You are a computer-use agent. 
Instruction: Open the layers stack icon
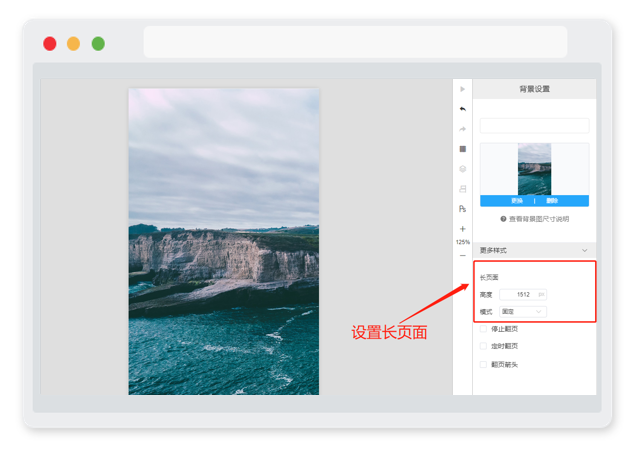[462, 169]
